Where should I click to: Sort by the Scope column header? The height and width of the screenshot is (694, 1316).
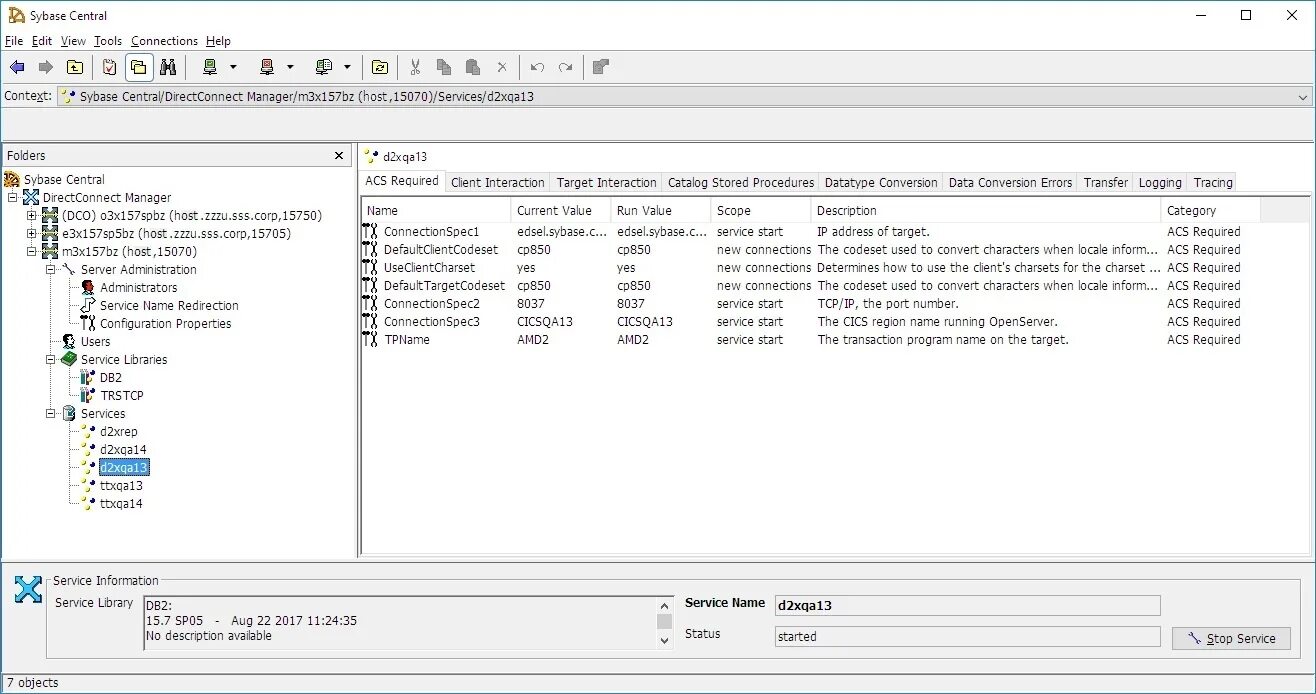[x=761, y=211]
